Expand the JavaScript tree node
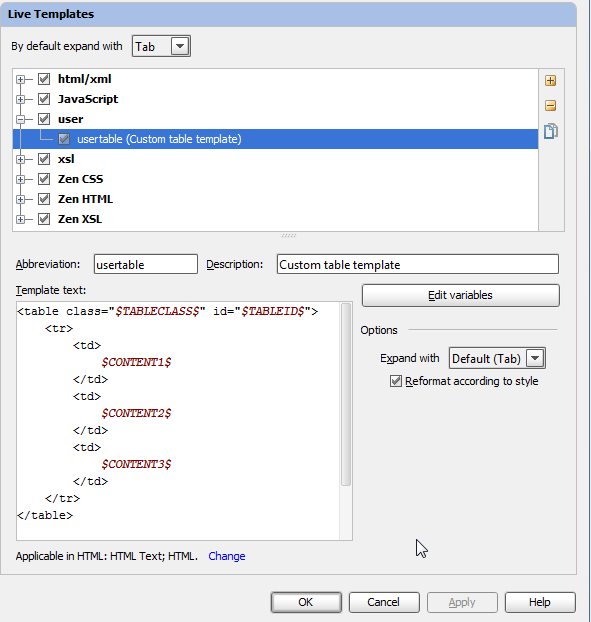The width and height of the screenshot is (591, 622). [x=20, y=99]
